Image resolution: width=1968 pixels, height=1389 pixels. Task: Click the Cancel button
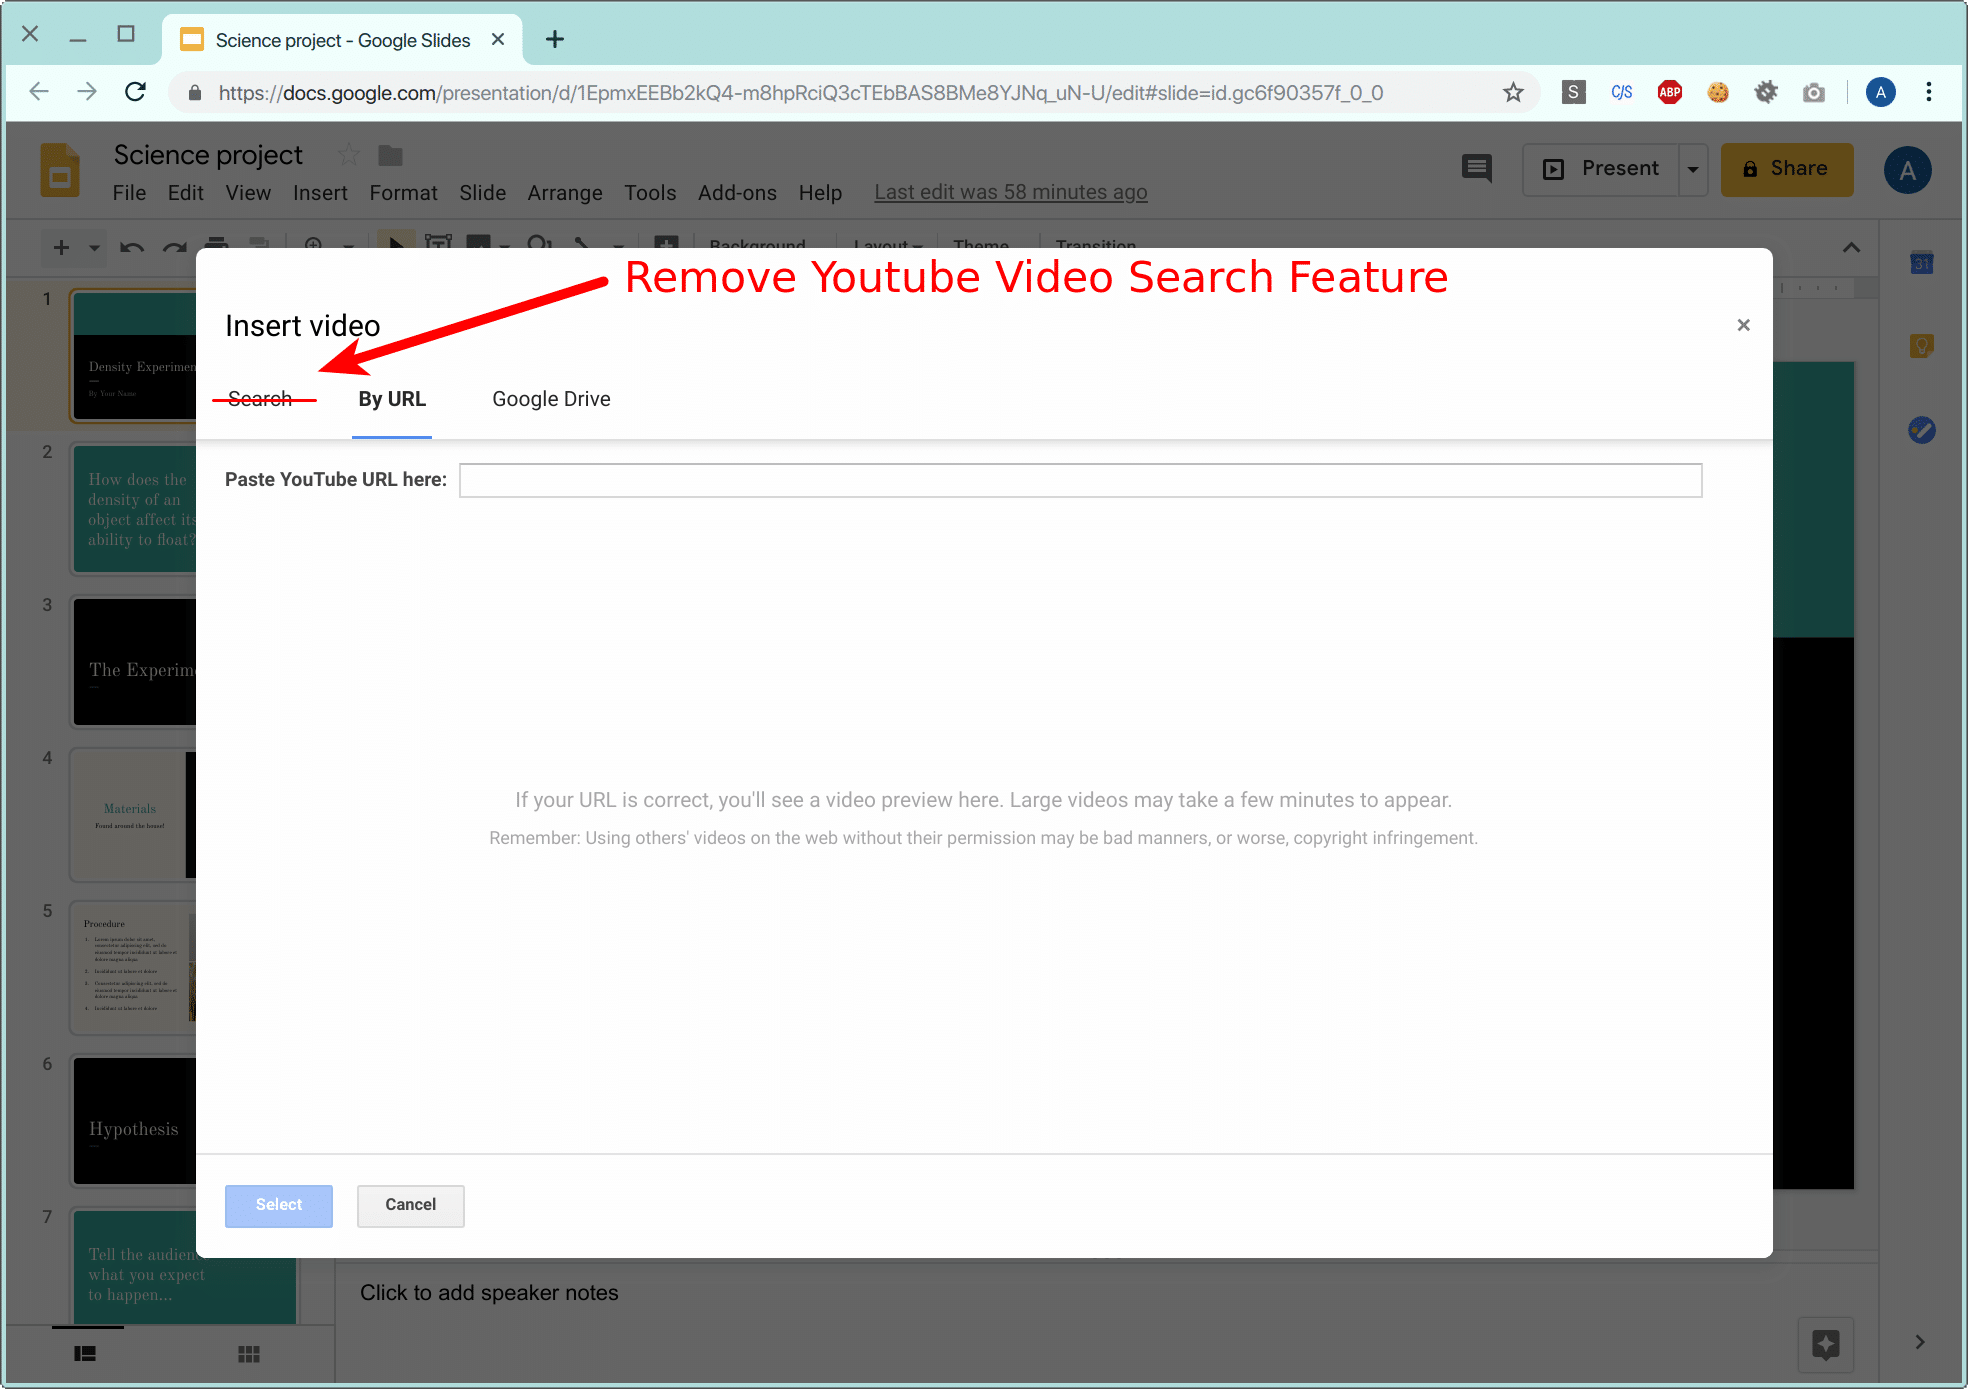point(410,1205)
